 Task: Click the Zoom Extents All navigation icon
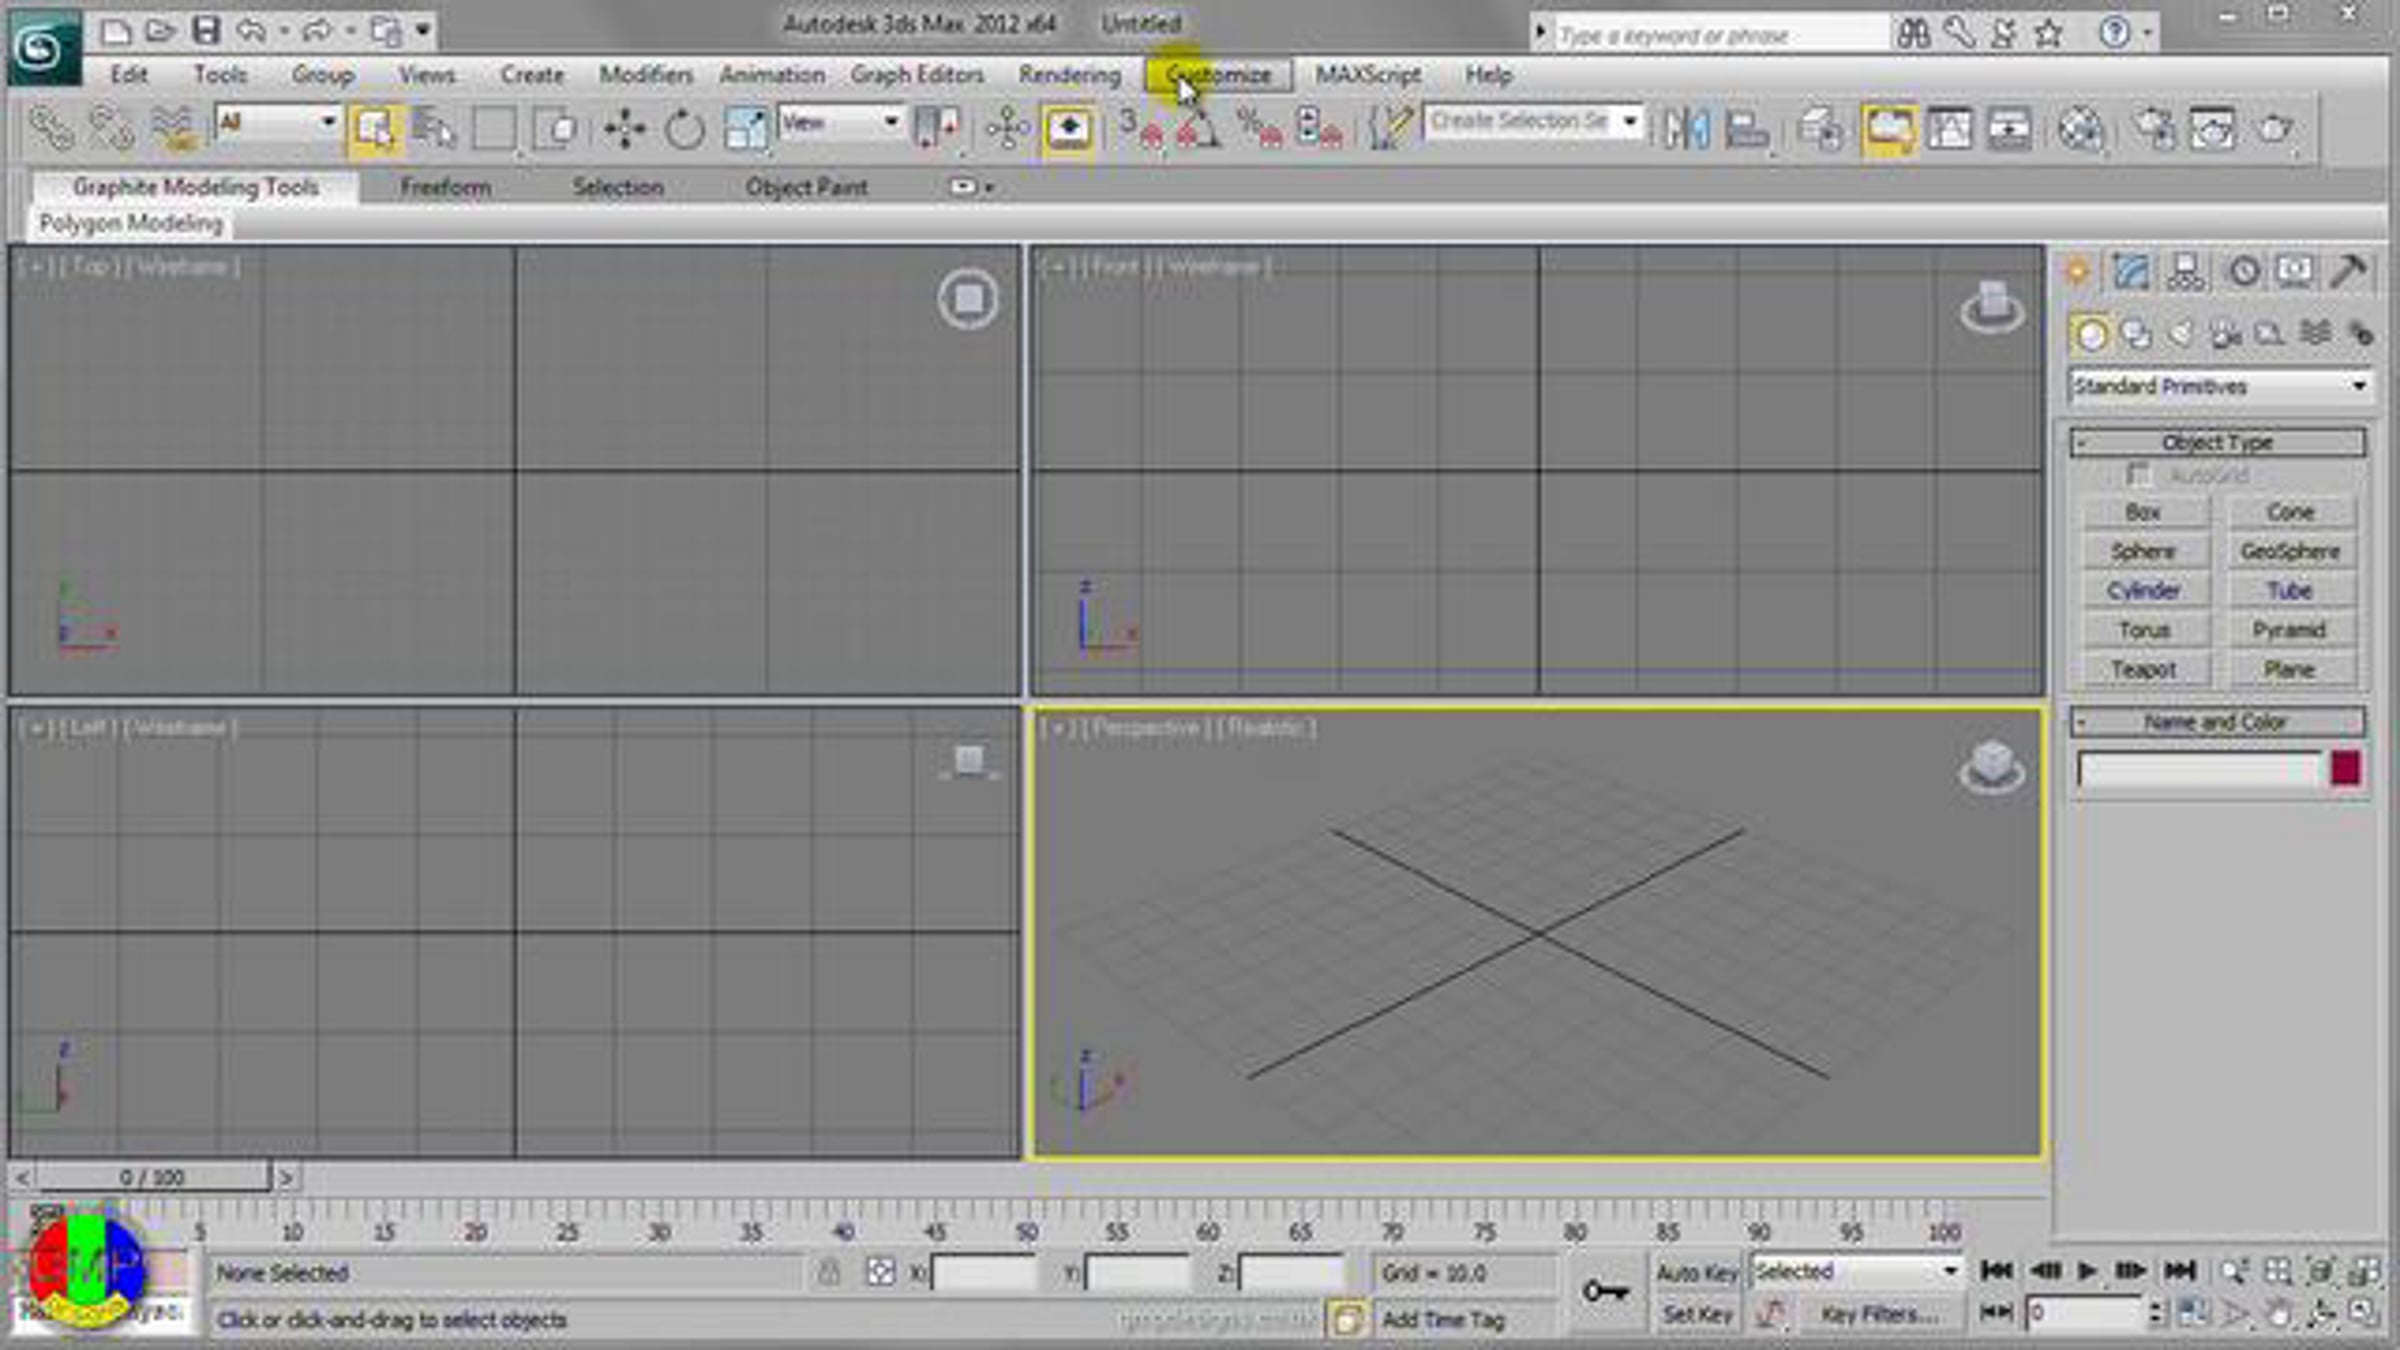[2366, 1271]
